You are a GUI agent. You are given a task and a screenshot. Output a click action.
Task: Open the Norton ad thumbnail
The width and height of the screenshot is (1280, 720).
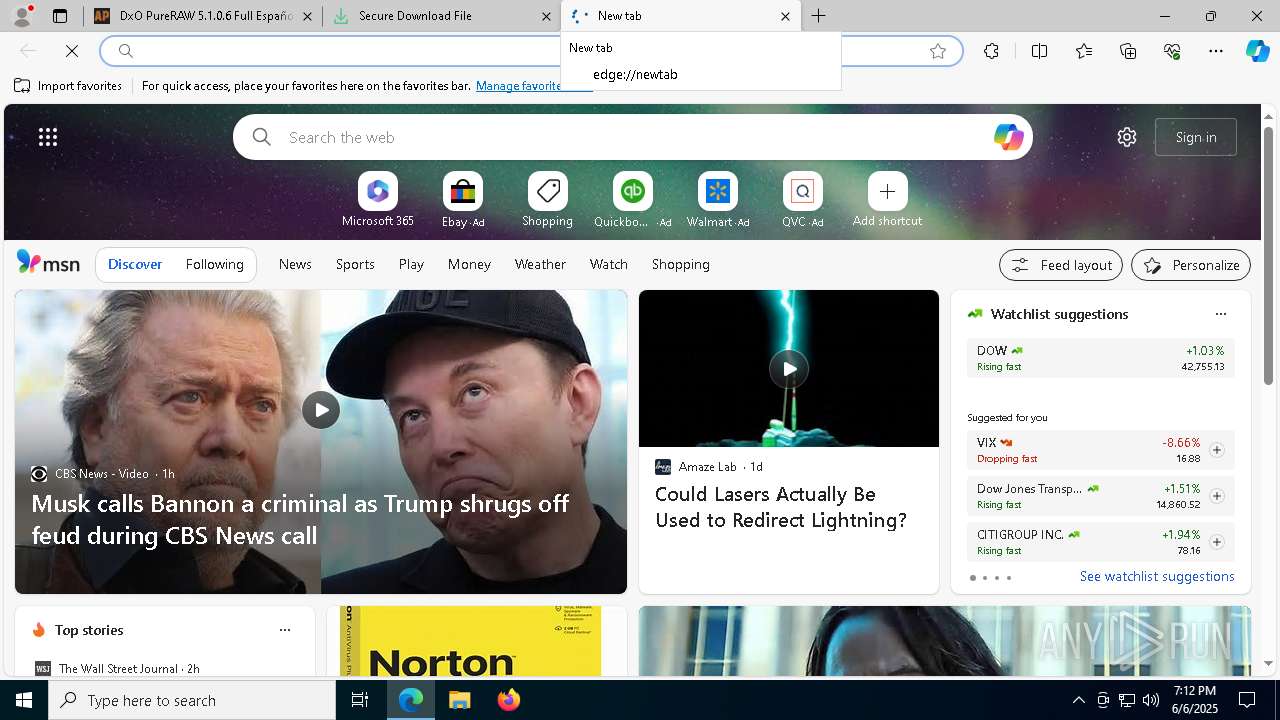[470, 641]
